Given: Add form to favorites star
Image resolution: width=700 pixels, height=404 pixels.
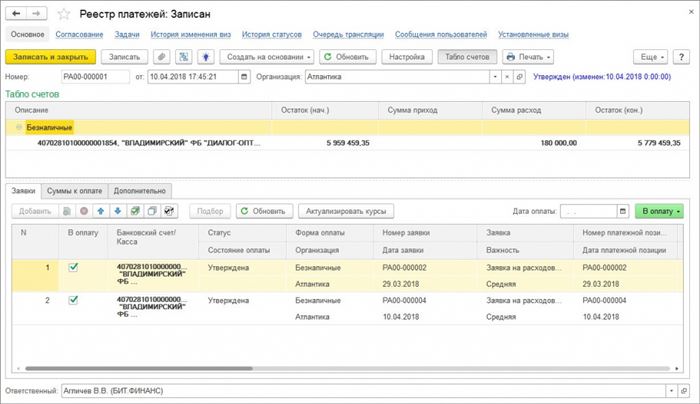Looking at the screenshot, I should coord(64,14).
